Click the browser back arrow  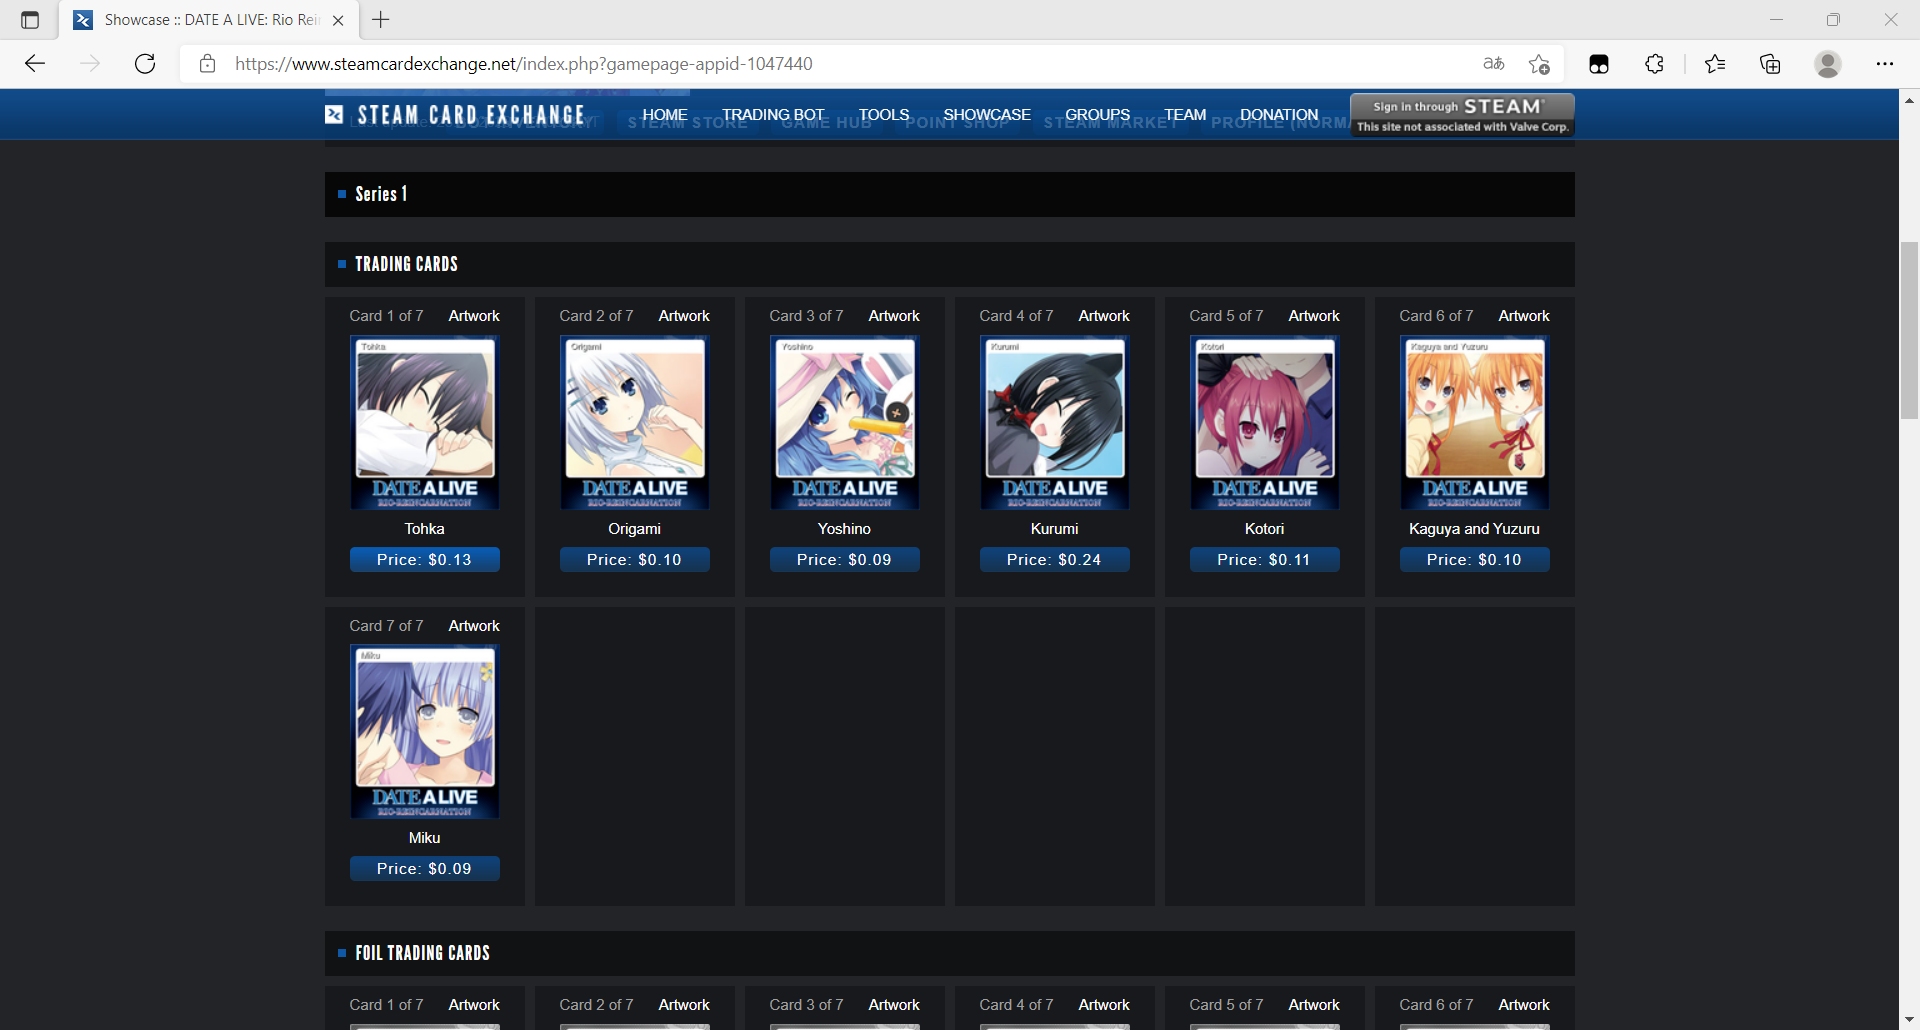click(x=35, y=64)
